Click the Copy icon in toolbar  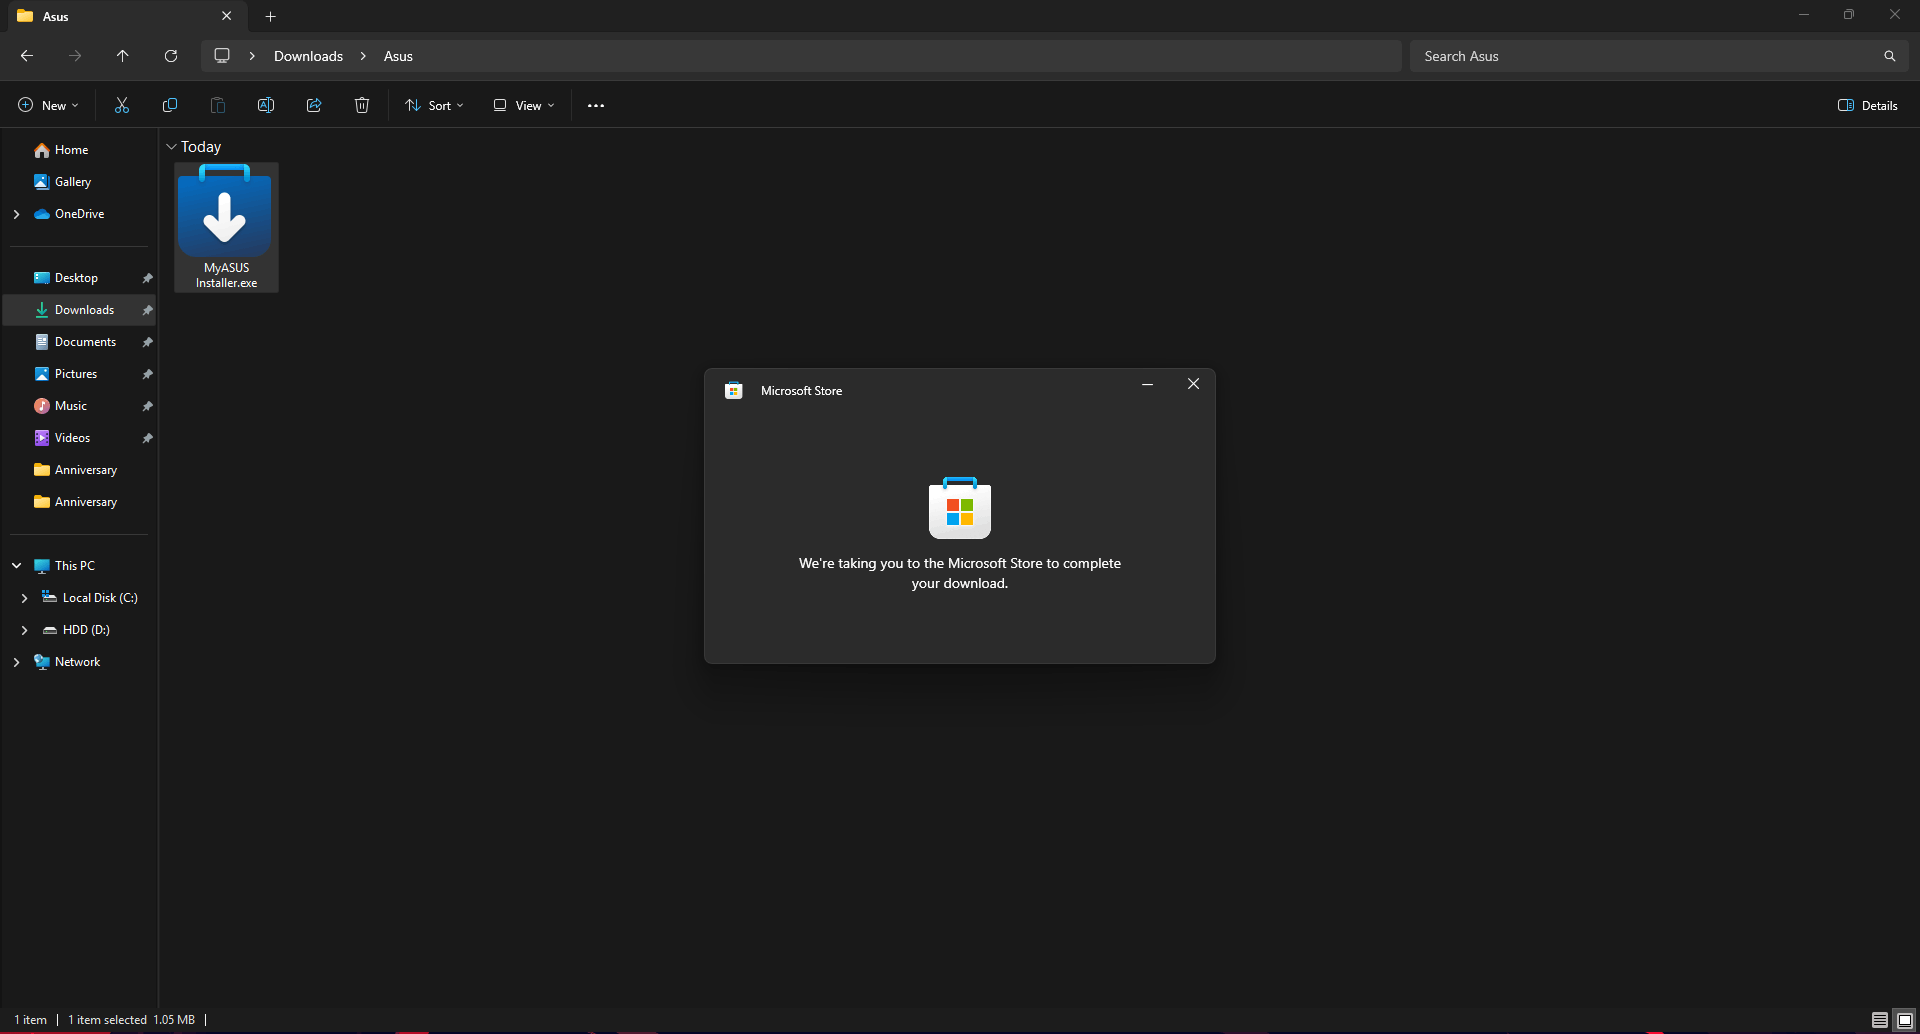170,105
